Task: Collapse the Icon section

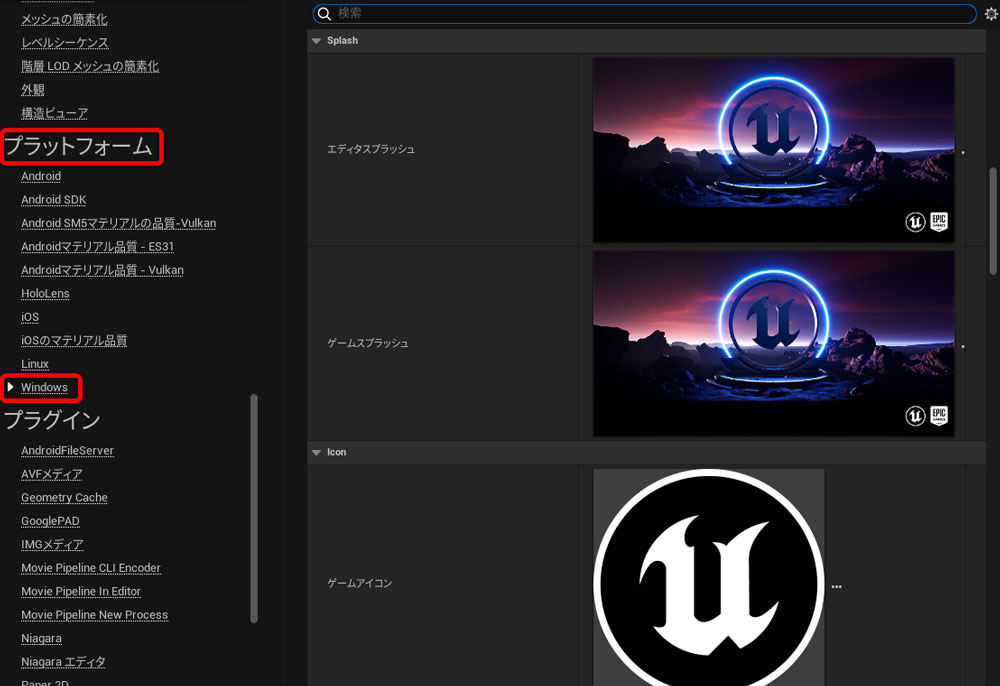Action: click(316, 453)
